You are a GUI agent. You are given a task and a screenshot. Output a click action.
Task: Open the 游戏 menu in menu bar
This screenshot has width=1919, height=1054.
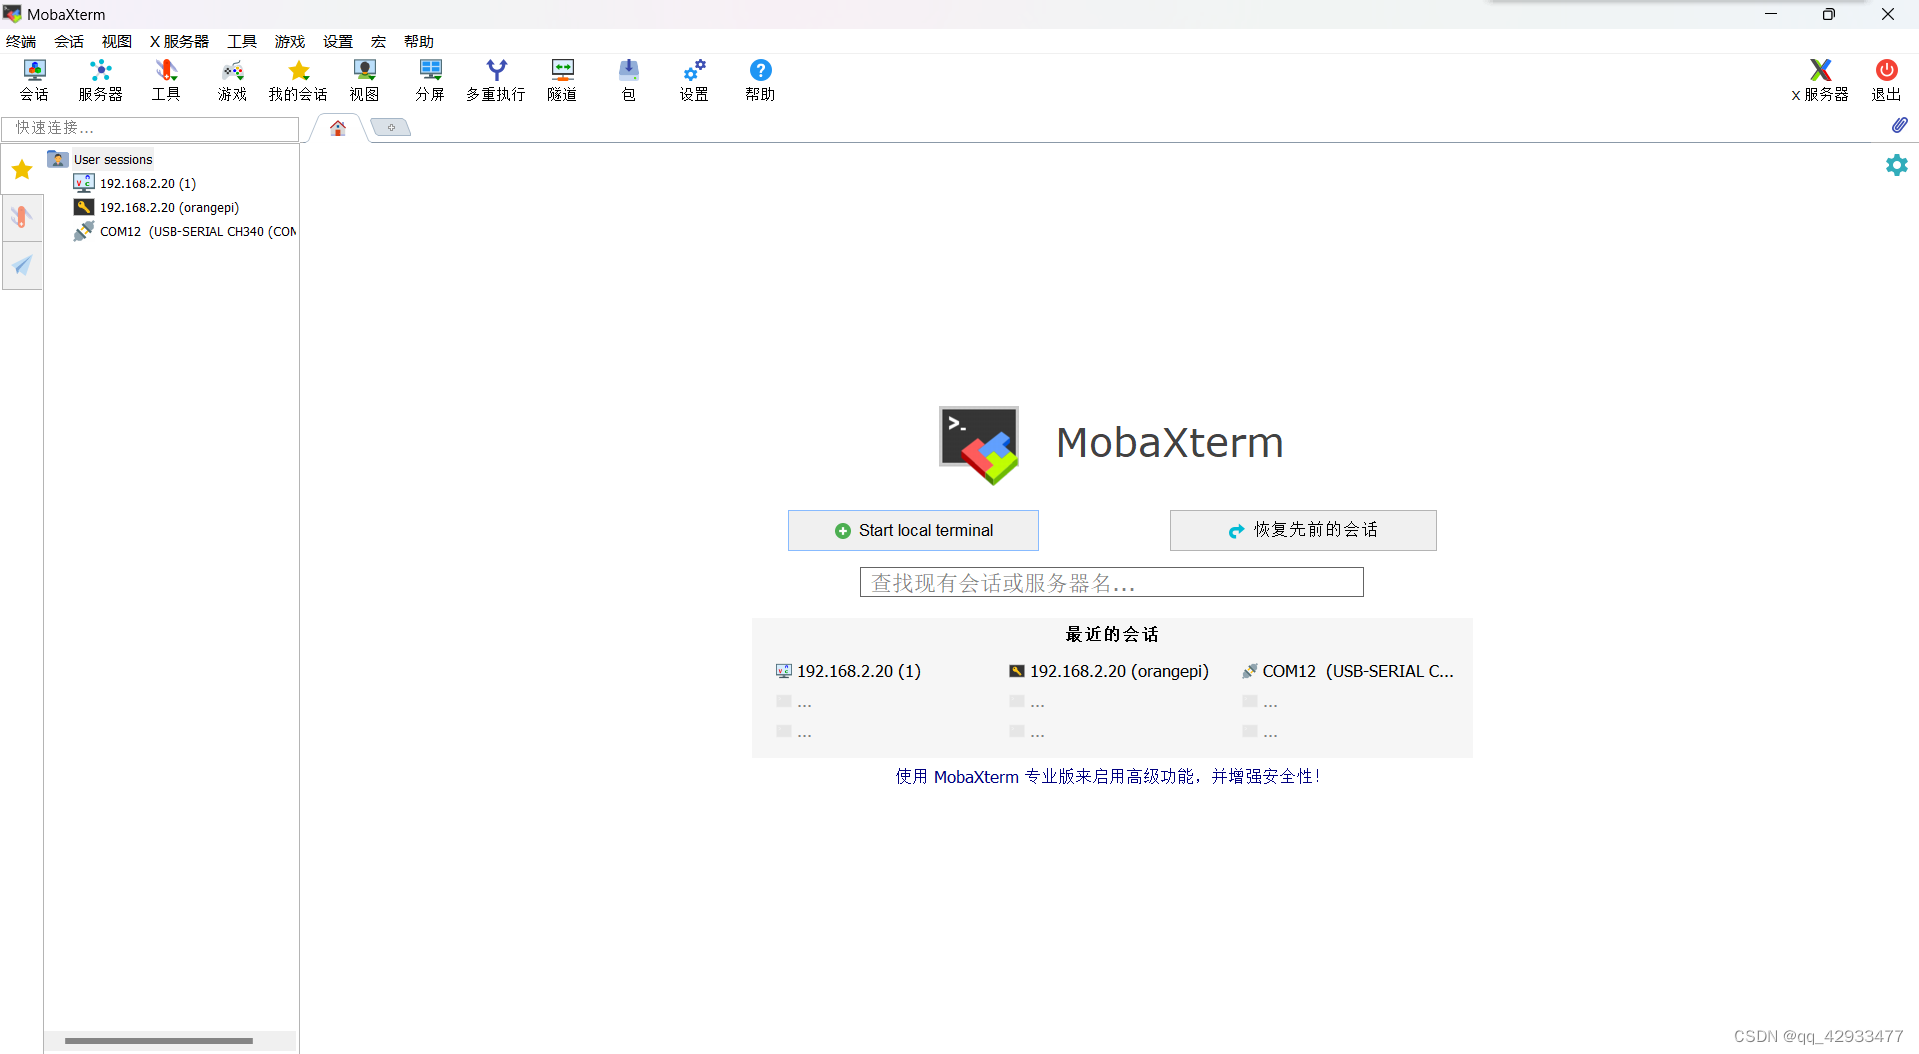point(290,41)
